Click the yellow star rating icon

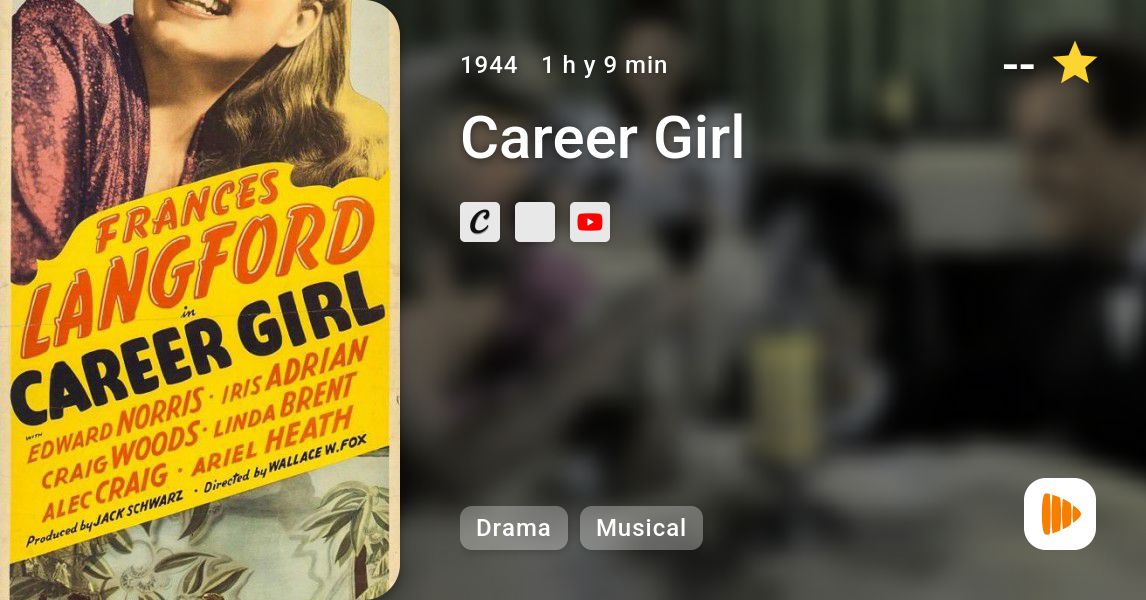1074,64
